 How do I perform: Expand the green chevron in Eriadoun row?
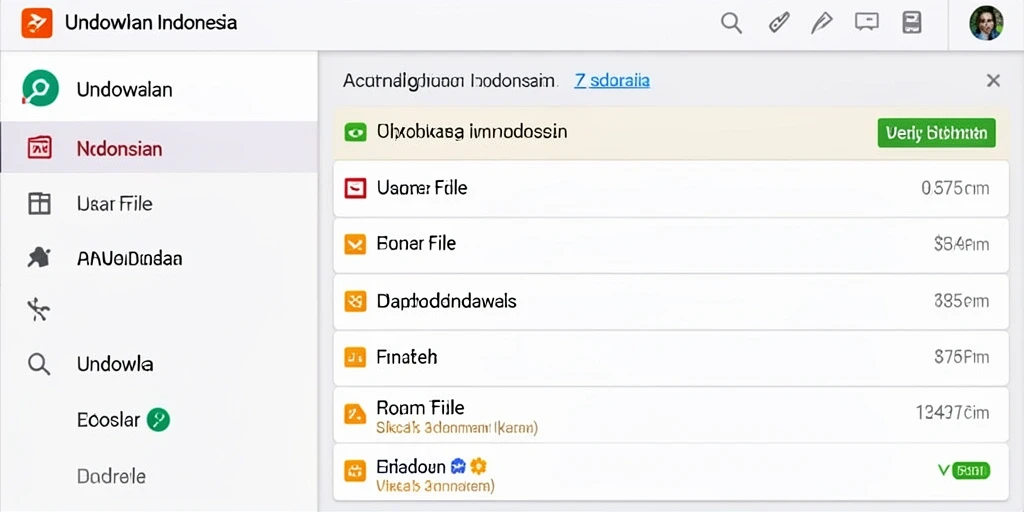[x=943, y=469]
